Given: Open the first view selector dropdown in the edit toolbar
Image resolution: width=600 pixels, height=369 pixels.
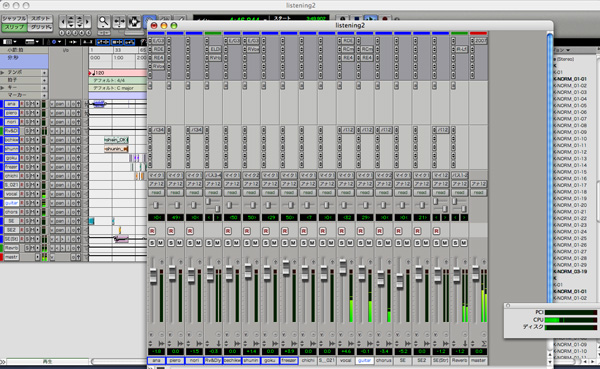Looking at the screenshot, I should 9,42.
